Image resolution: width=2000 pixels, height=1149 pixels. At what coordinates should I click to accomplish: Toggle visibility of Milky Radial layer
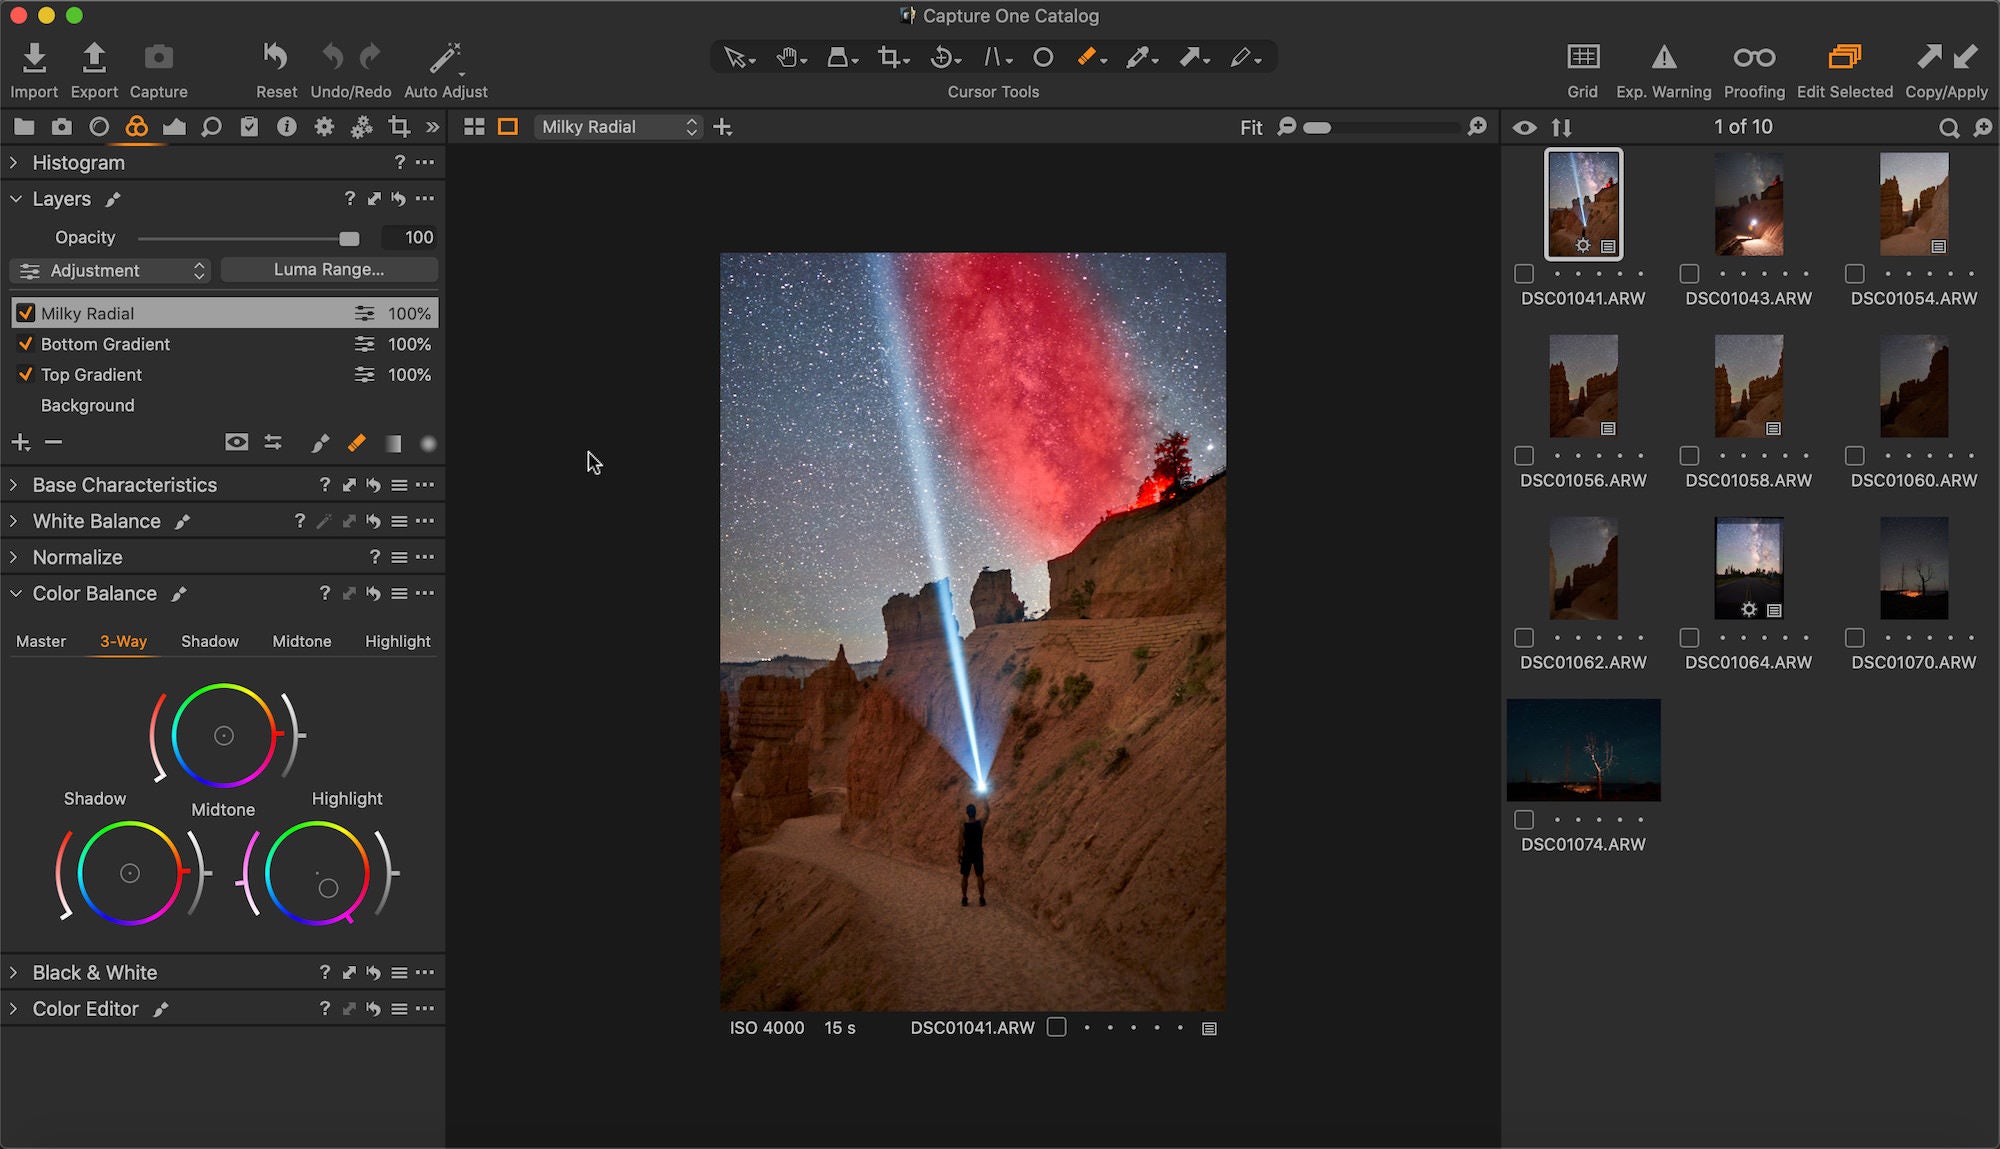pos(23,312)
